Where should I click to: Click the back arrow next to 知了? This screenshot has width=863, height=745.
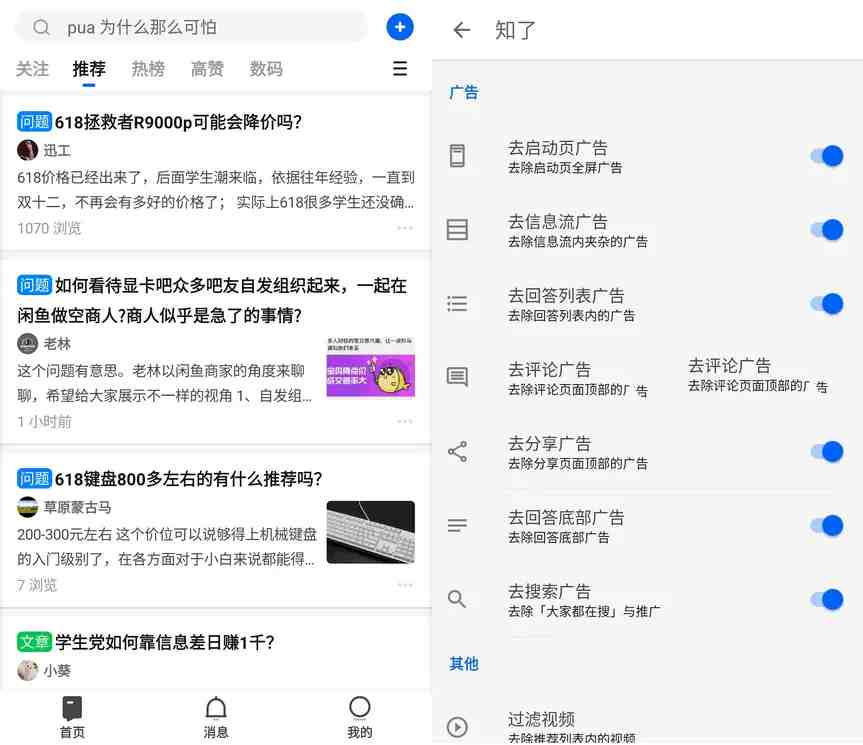click(461, 30)
